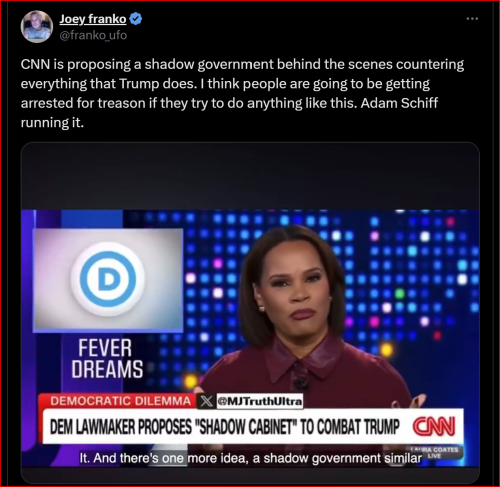Open the Joey franko display name link
Image resolution: width=500 pixels, height=487 pixels.
coord(93,19)
